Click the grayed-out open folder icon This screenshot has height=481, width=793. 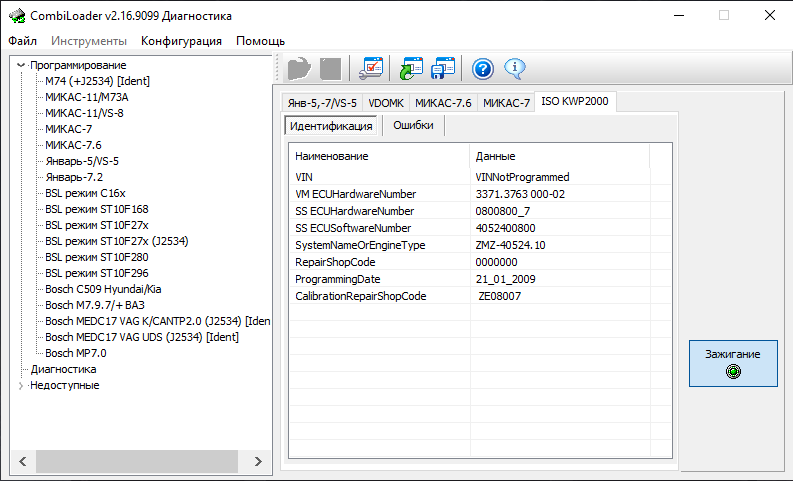[299, 68]
